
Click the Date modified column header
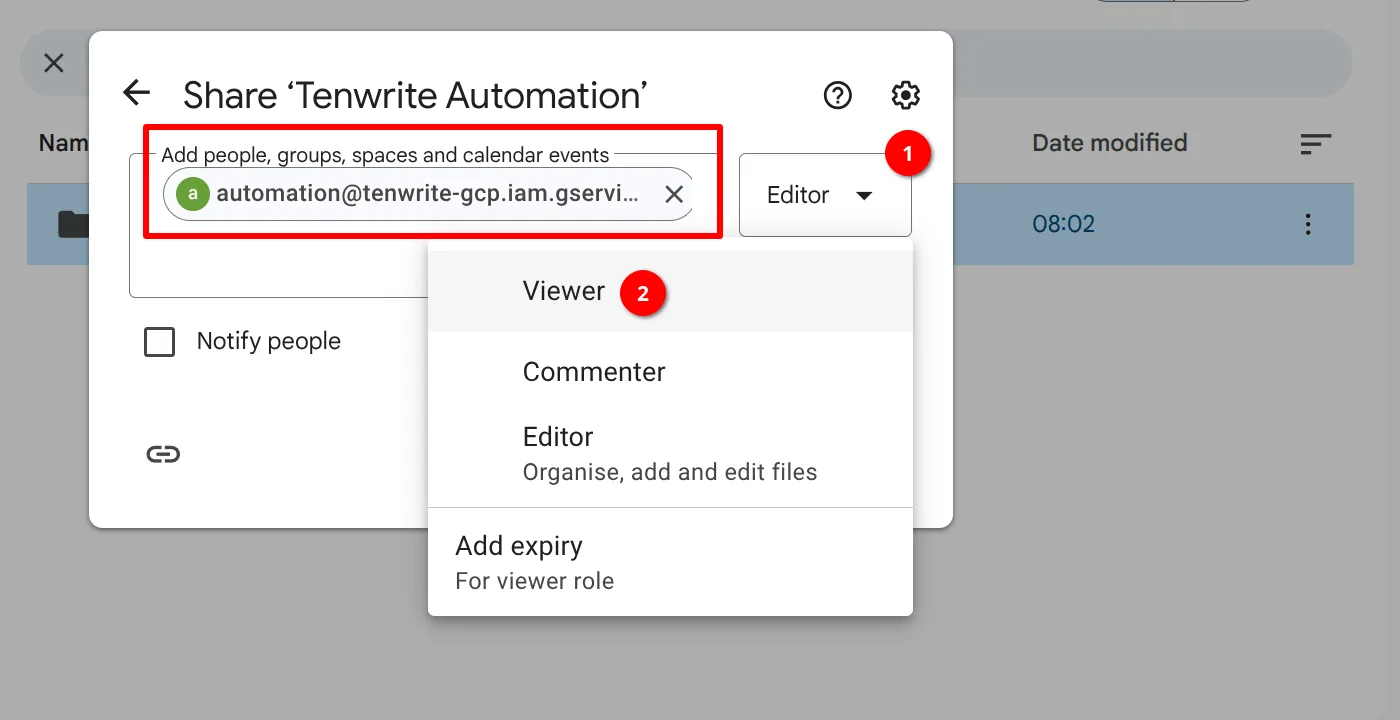point(1109,143)
